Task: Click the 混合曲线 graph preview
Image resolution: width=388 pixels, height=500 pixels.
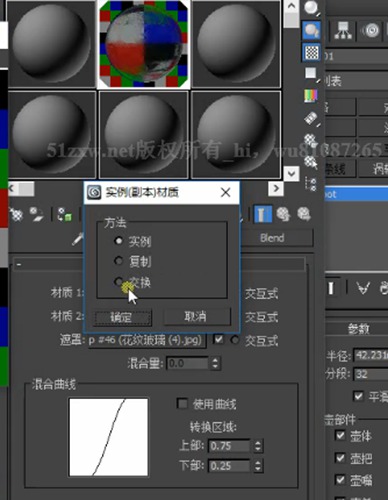Action: (x=109, y=437)
